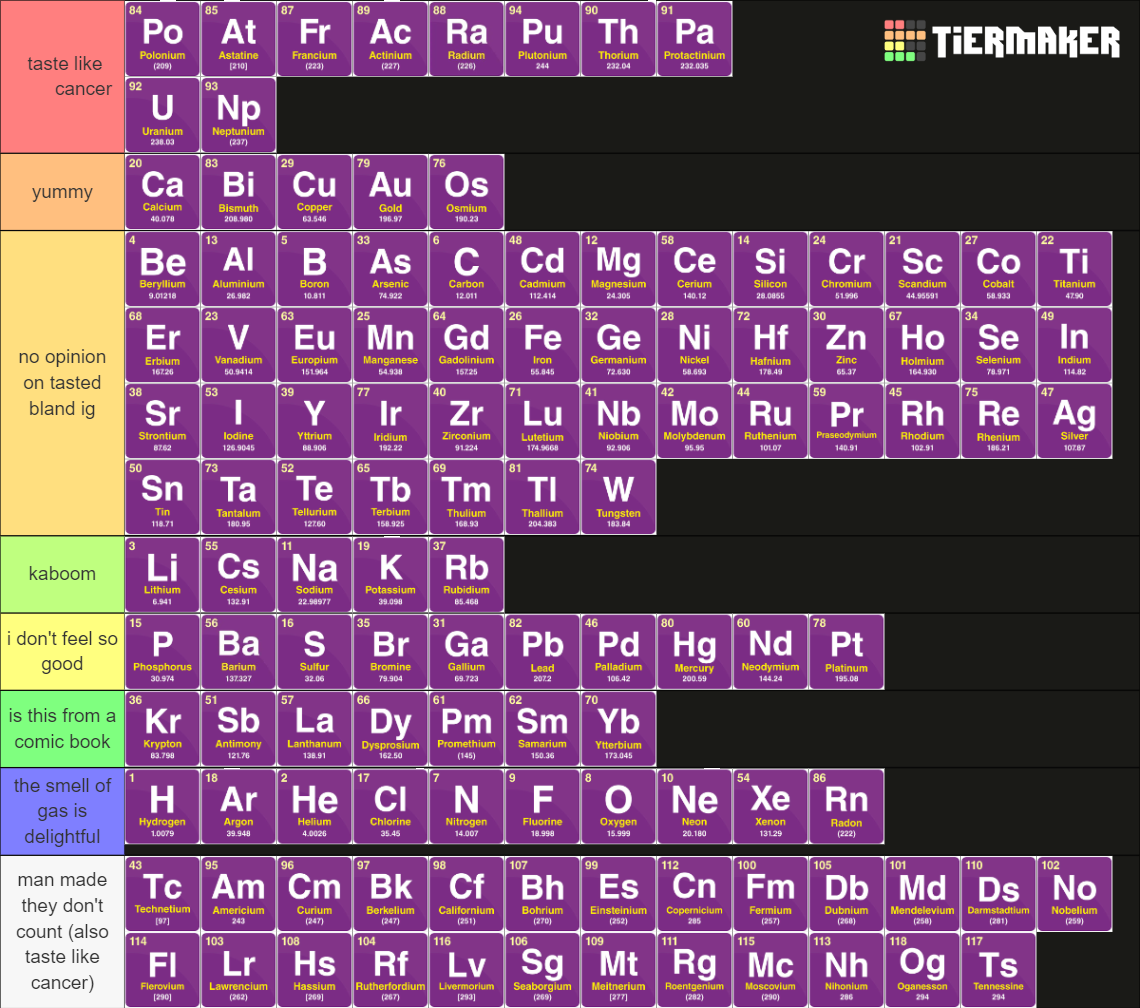Click 'the smell of gas is delightful' label
1140x1008 pixels.
pos(62,810)
